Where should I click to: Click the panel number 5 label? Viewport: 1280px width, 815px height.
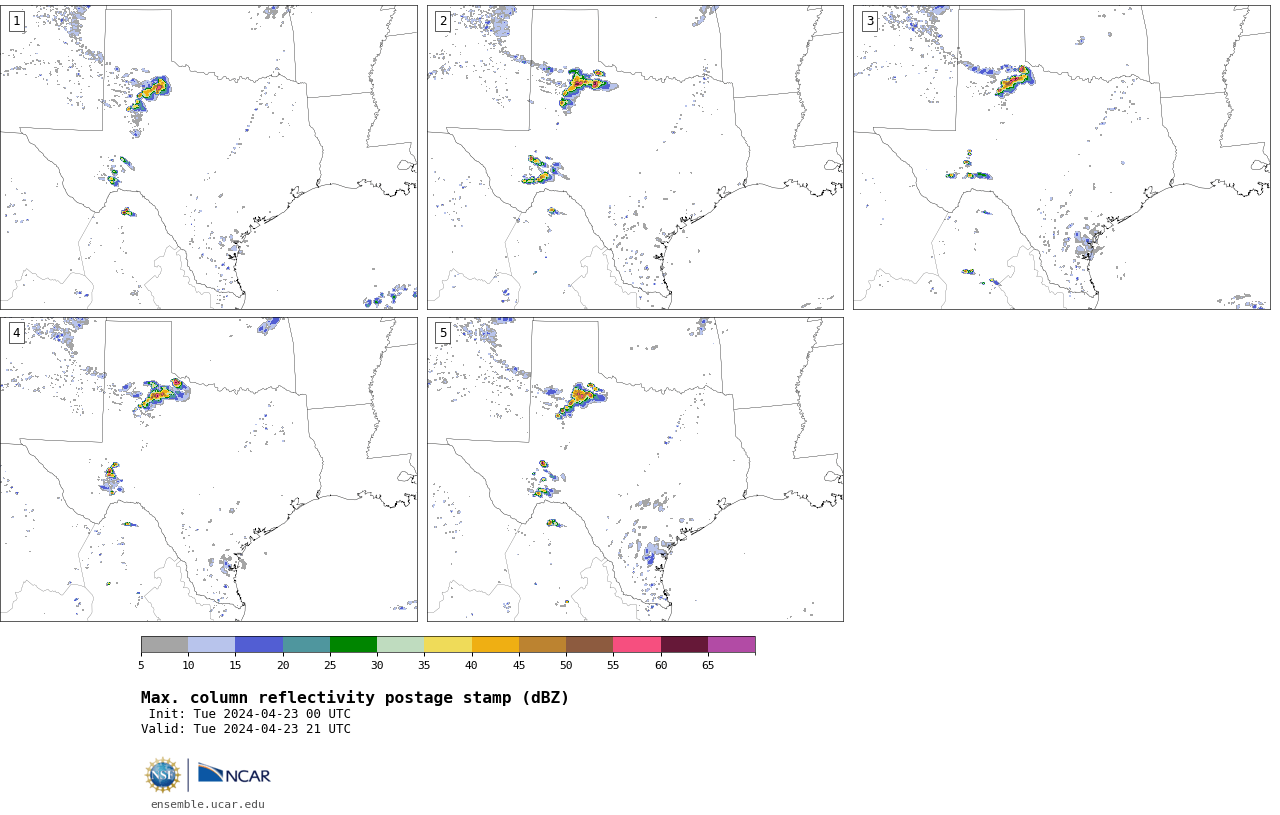point(443,333)
